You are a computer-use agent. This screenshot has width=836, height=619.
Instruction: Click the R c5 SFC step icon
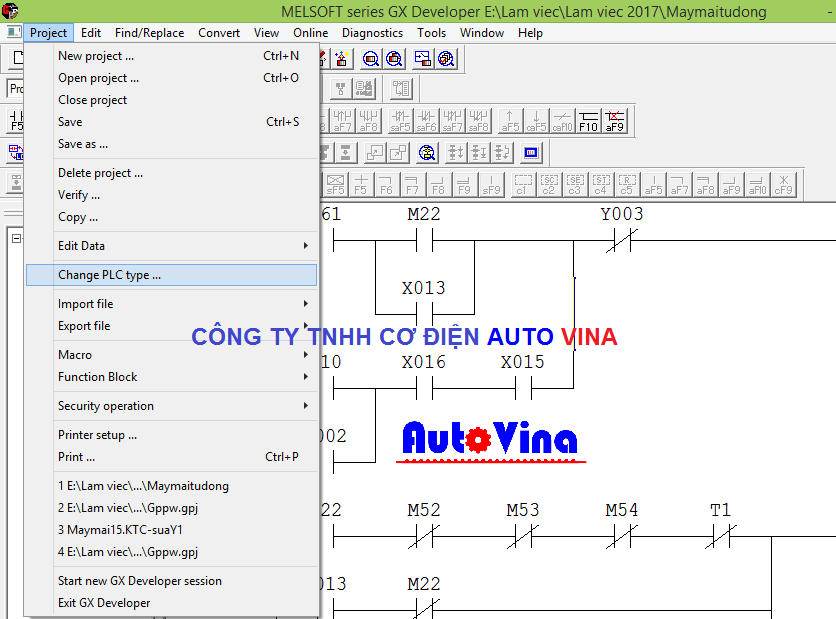pos(627,185)
